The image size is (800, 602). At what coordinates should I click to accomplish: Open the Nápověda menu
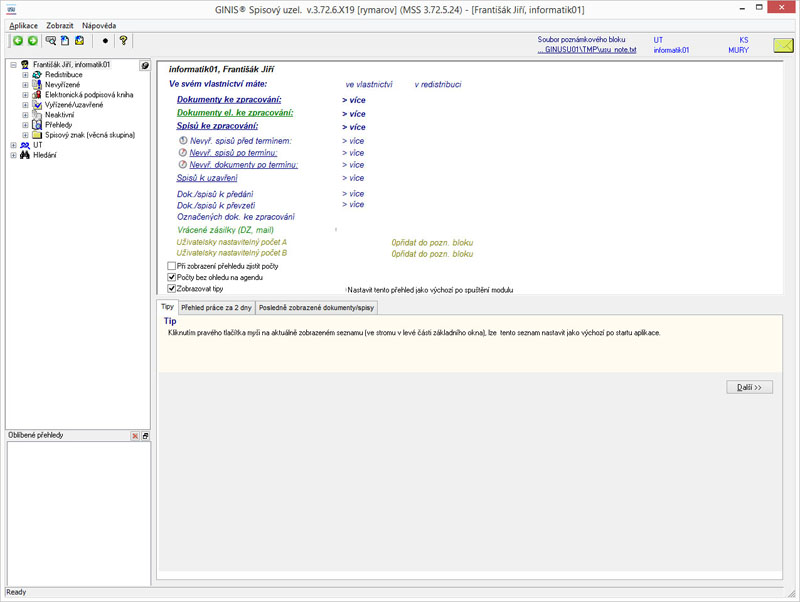click(x=99, y=26)
